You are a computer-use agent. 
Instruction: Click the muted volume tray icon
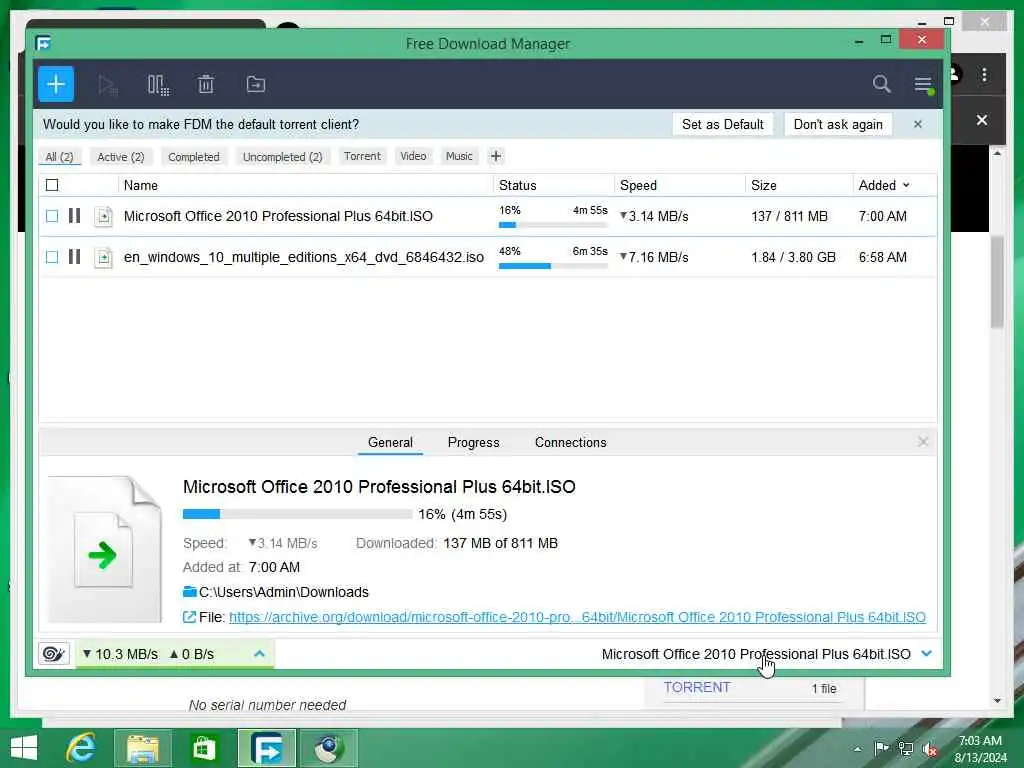[929, 748]
